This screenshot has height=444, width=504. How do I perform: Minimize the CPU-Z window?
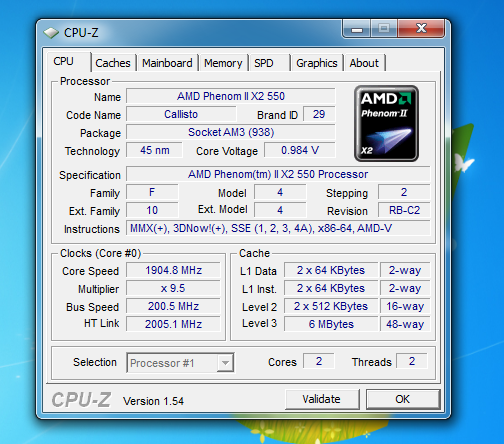point(356,29)
